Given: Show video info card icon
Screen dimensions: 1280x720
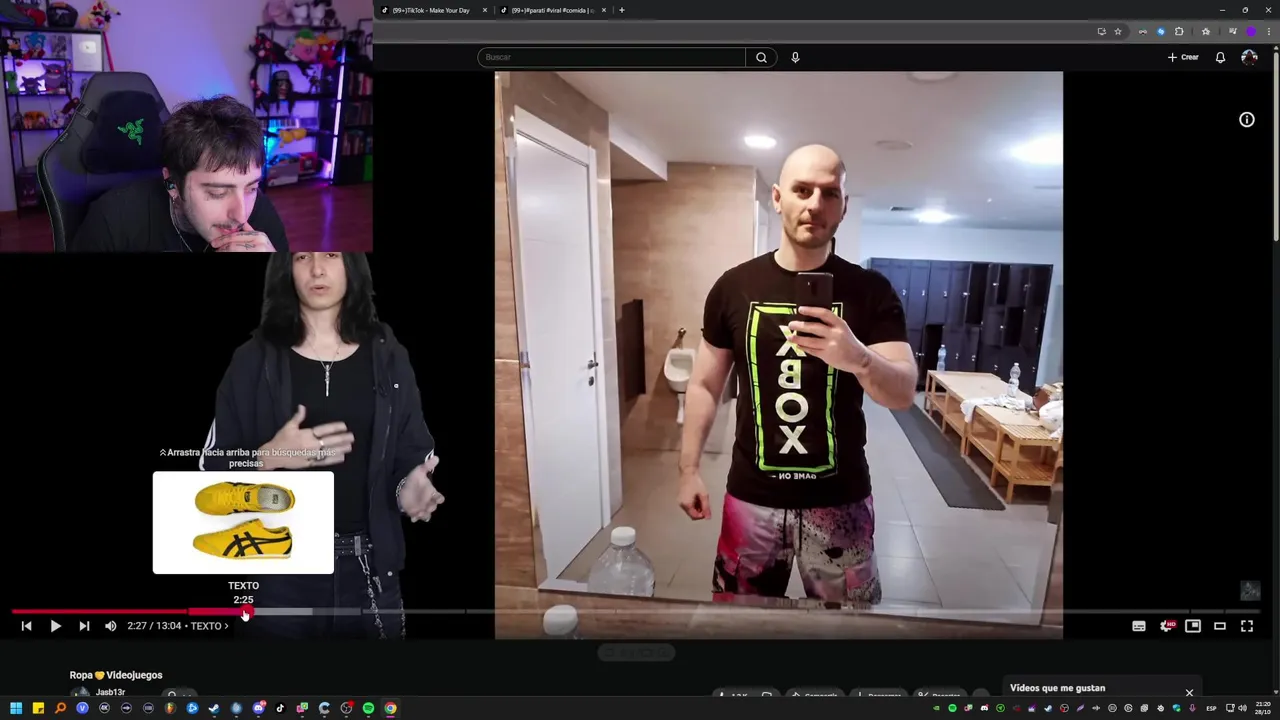Looking at the screenshot, I should 1247,120.
